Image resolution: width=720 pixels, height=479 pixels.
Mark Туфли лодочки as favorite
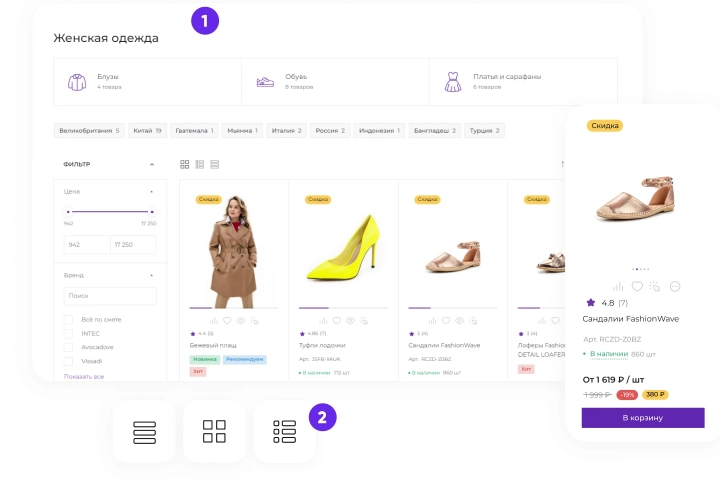click(x=337, y=321)
